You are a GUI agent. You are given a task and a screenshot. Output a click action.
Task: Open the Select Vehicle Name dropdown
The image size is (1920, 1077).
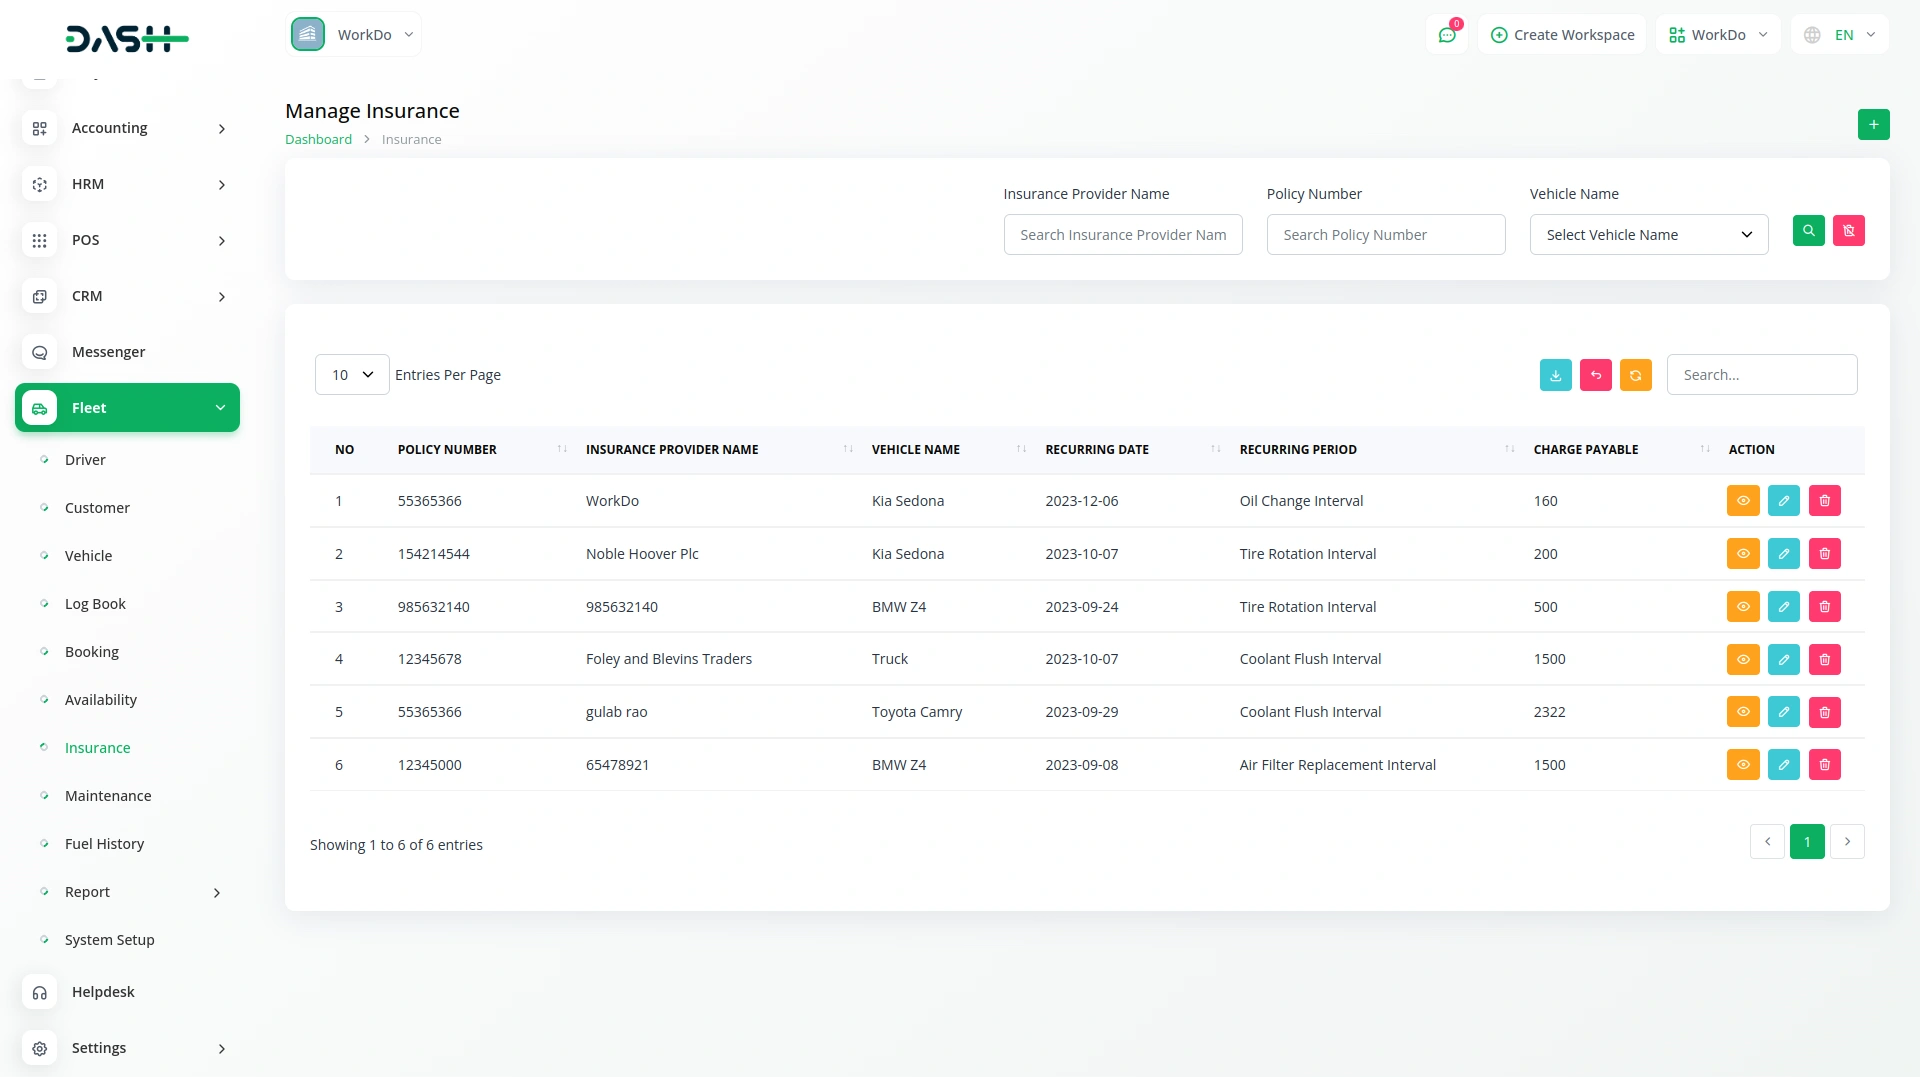click(x=1648, y=235)
